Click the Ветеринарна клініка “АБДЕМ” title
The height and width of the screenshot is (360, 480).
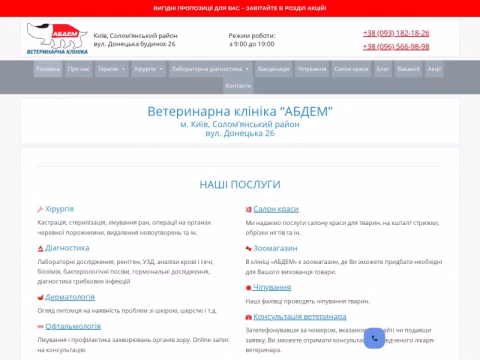point(240,111)
